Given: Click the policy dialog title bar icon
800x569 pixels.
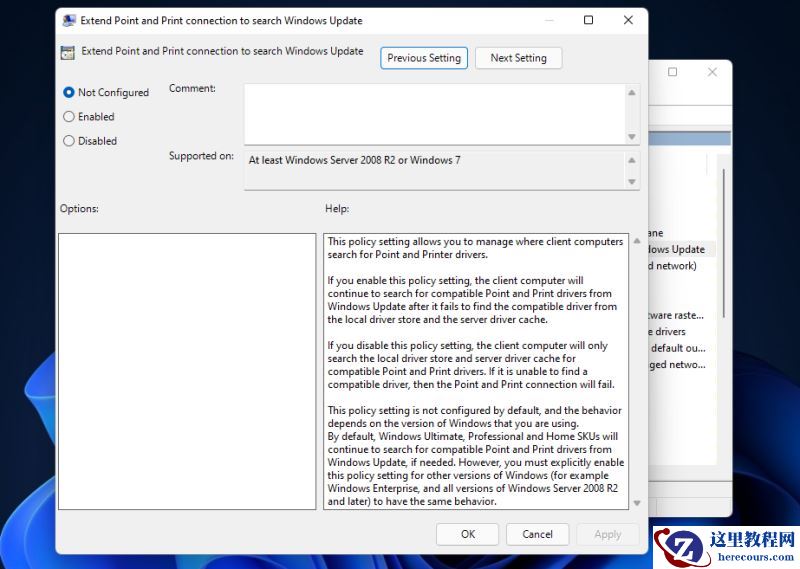Looking at the screenshot, I should [69, 21].
